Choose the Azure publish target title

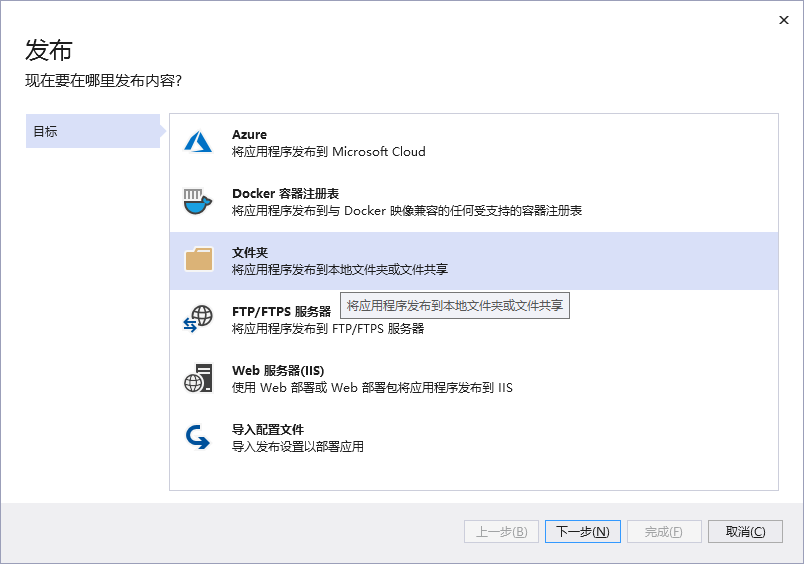coord(249,134)
